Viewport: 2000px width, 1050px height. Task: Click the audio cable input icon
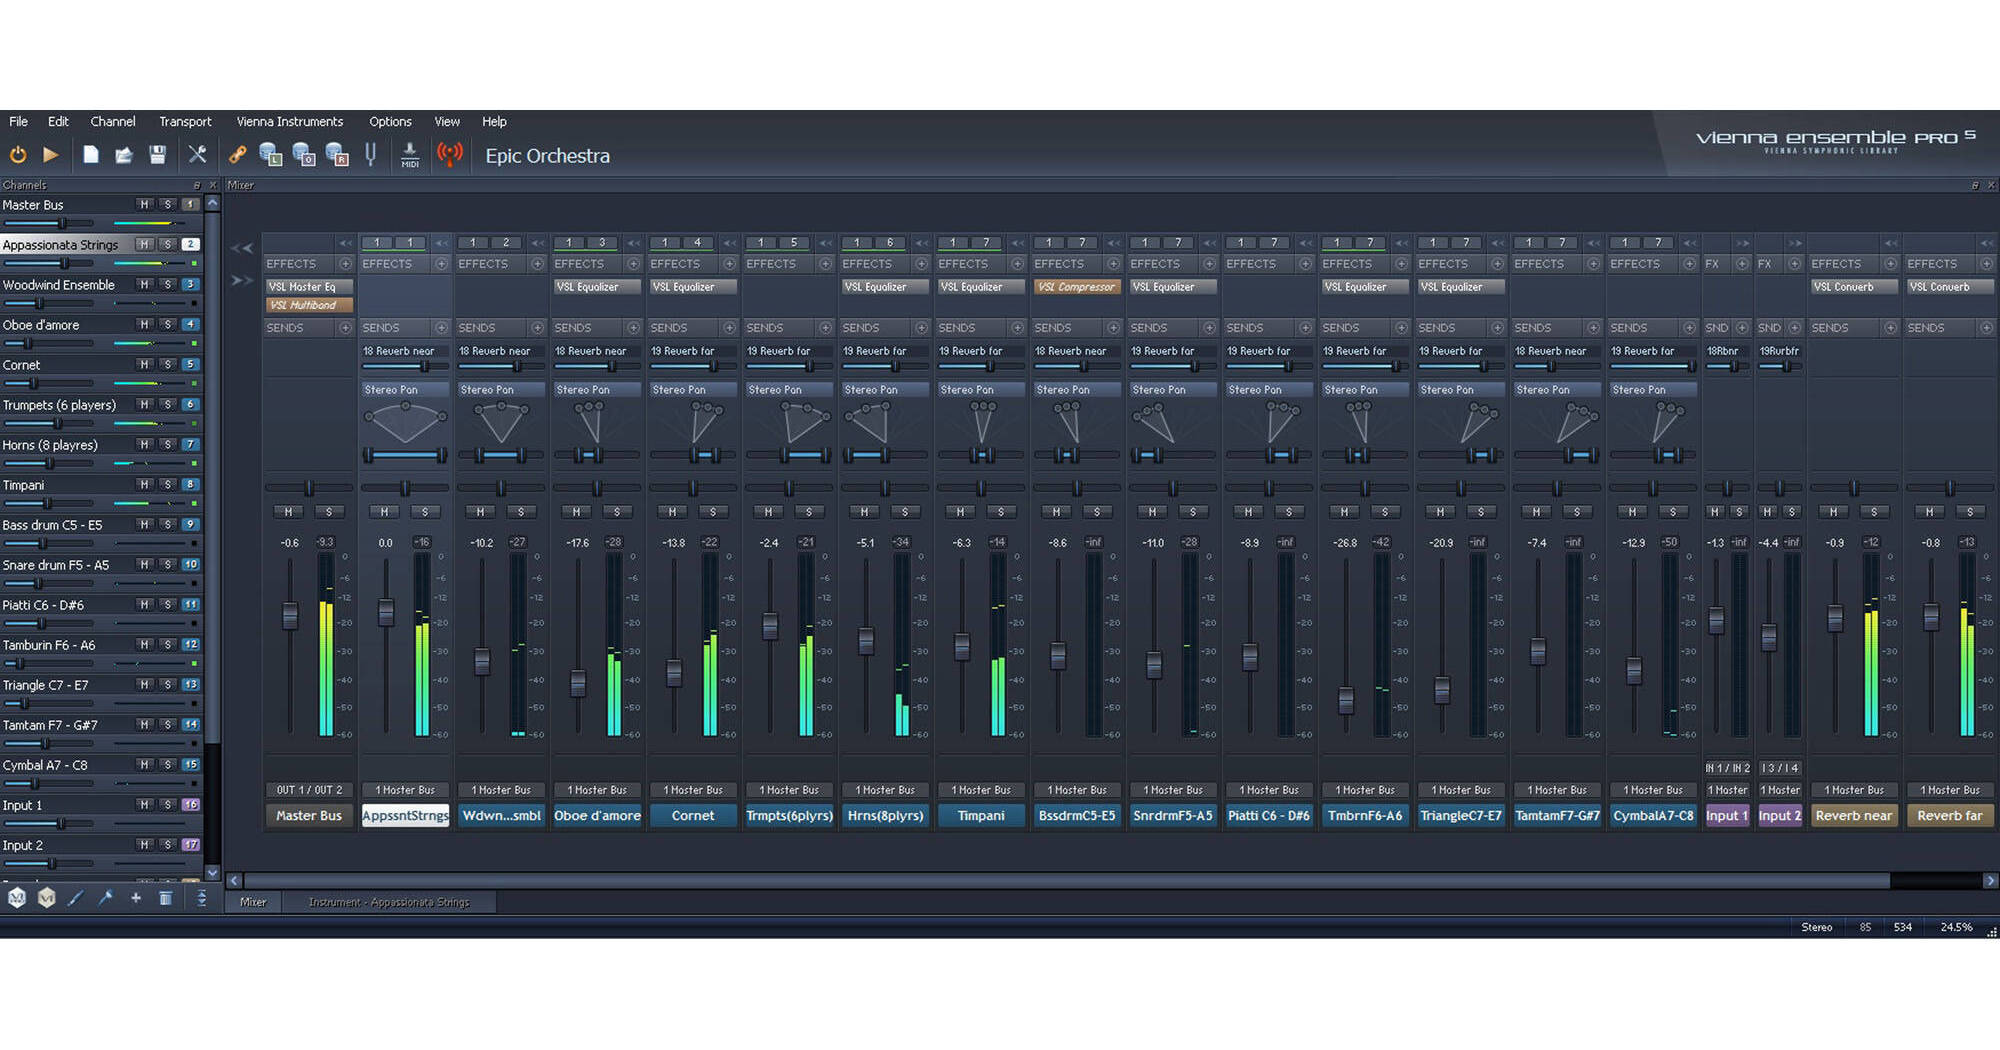76,898
